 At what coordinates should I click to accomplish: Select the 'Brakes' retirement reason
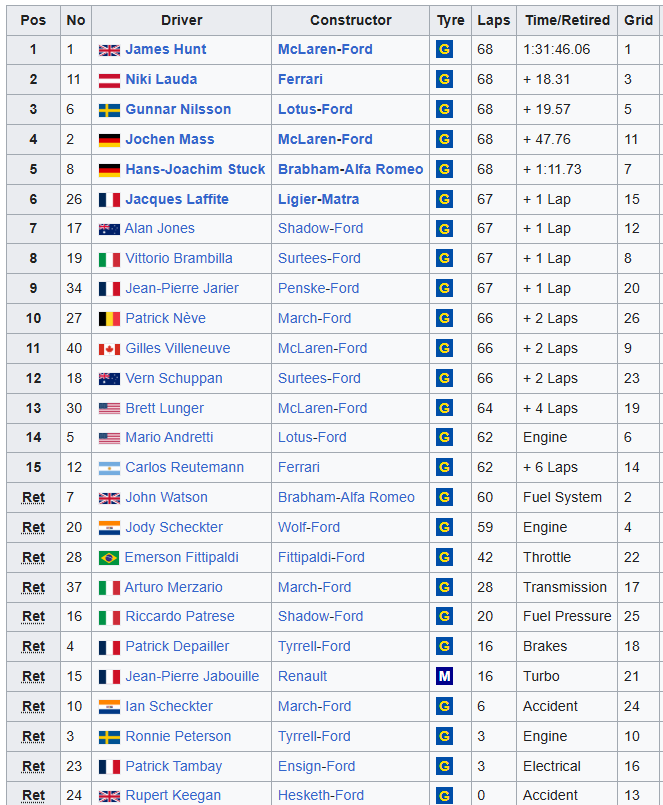click(545, 646)
